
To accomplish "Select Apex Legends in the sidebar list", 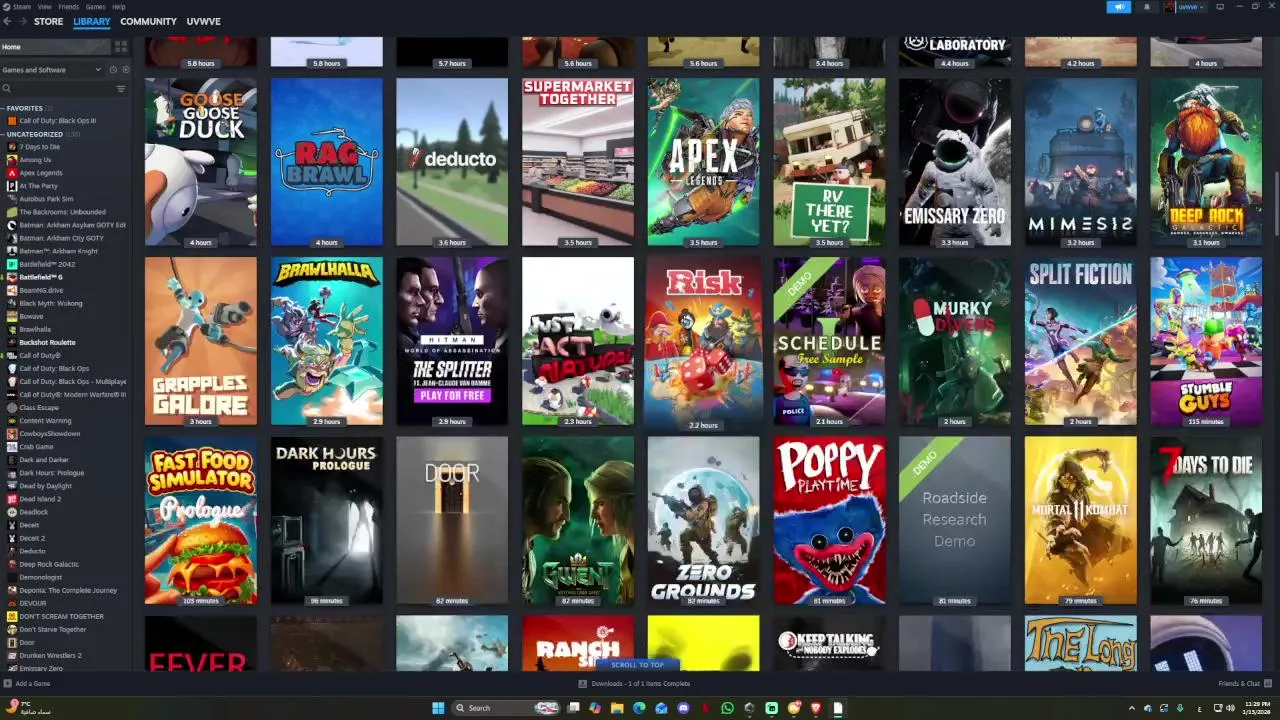I will [x=41, y=173].
